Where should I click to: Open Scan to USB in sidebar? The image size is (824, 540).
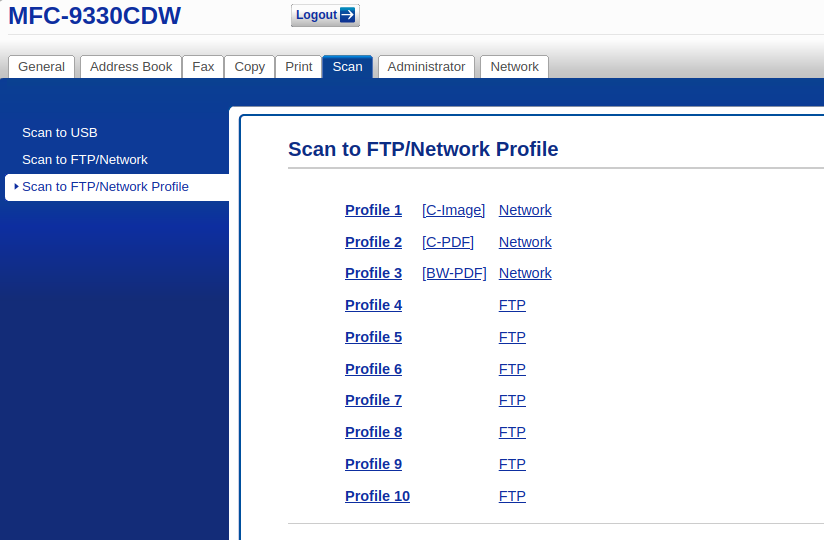tap(60, 132)
